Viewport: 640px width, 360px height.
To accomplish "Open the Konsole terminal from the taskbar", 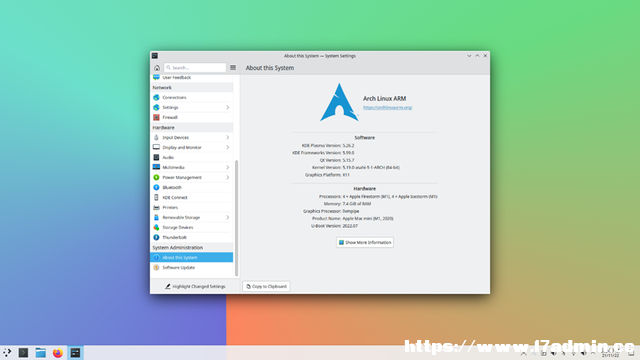I will pyautogui.click(x=23, y=353).
